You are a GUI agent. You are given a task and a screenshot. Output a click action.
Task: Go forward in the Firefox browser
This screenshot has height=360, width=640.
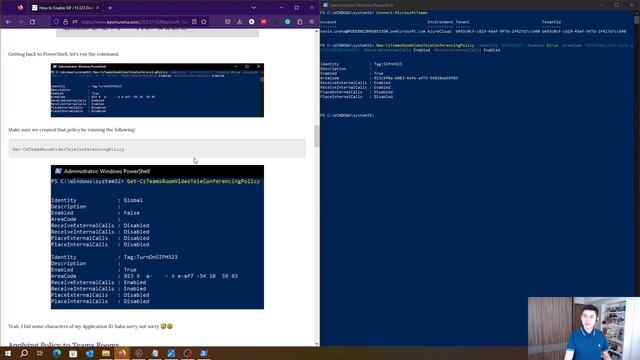point(20,22)
